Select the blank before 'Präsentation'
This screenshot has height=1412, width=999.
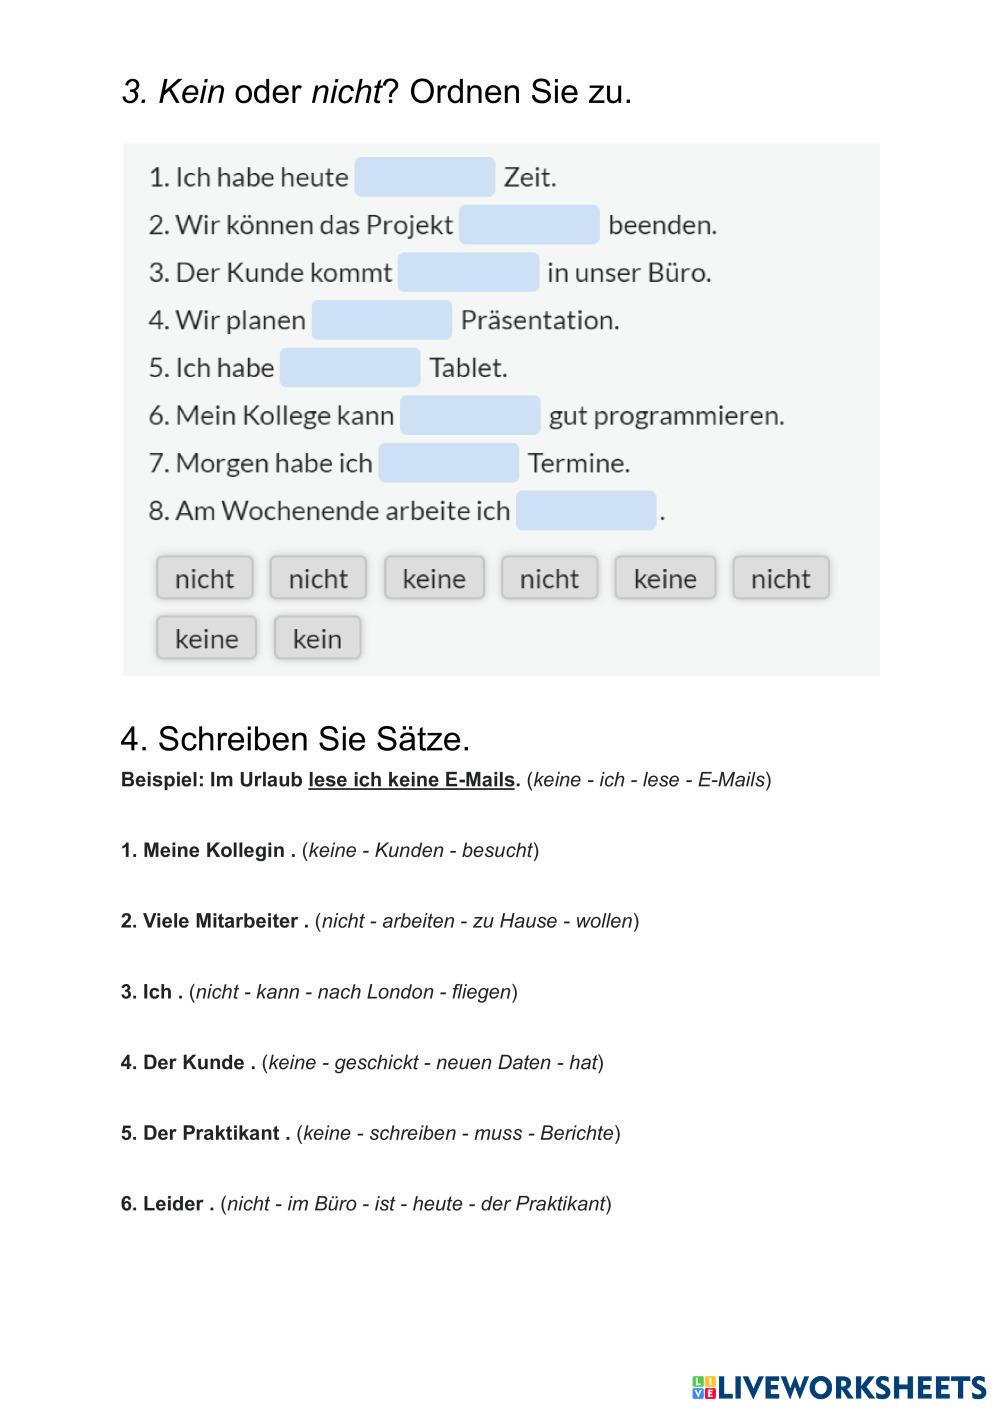(x=382, y=320)
